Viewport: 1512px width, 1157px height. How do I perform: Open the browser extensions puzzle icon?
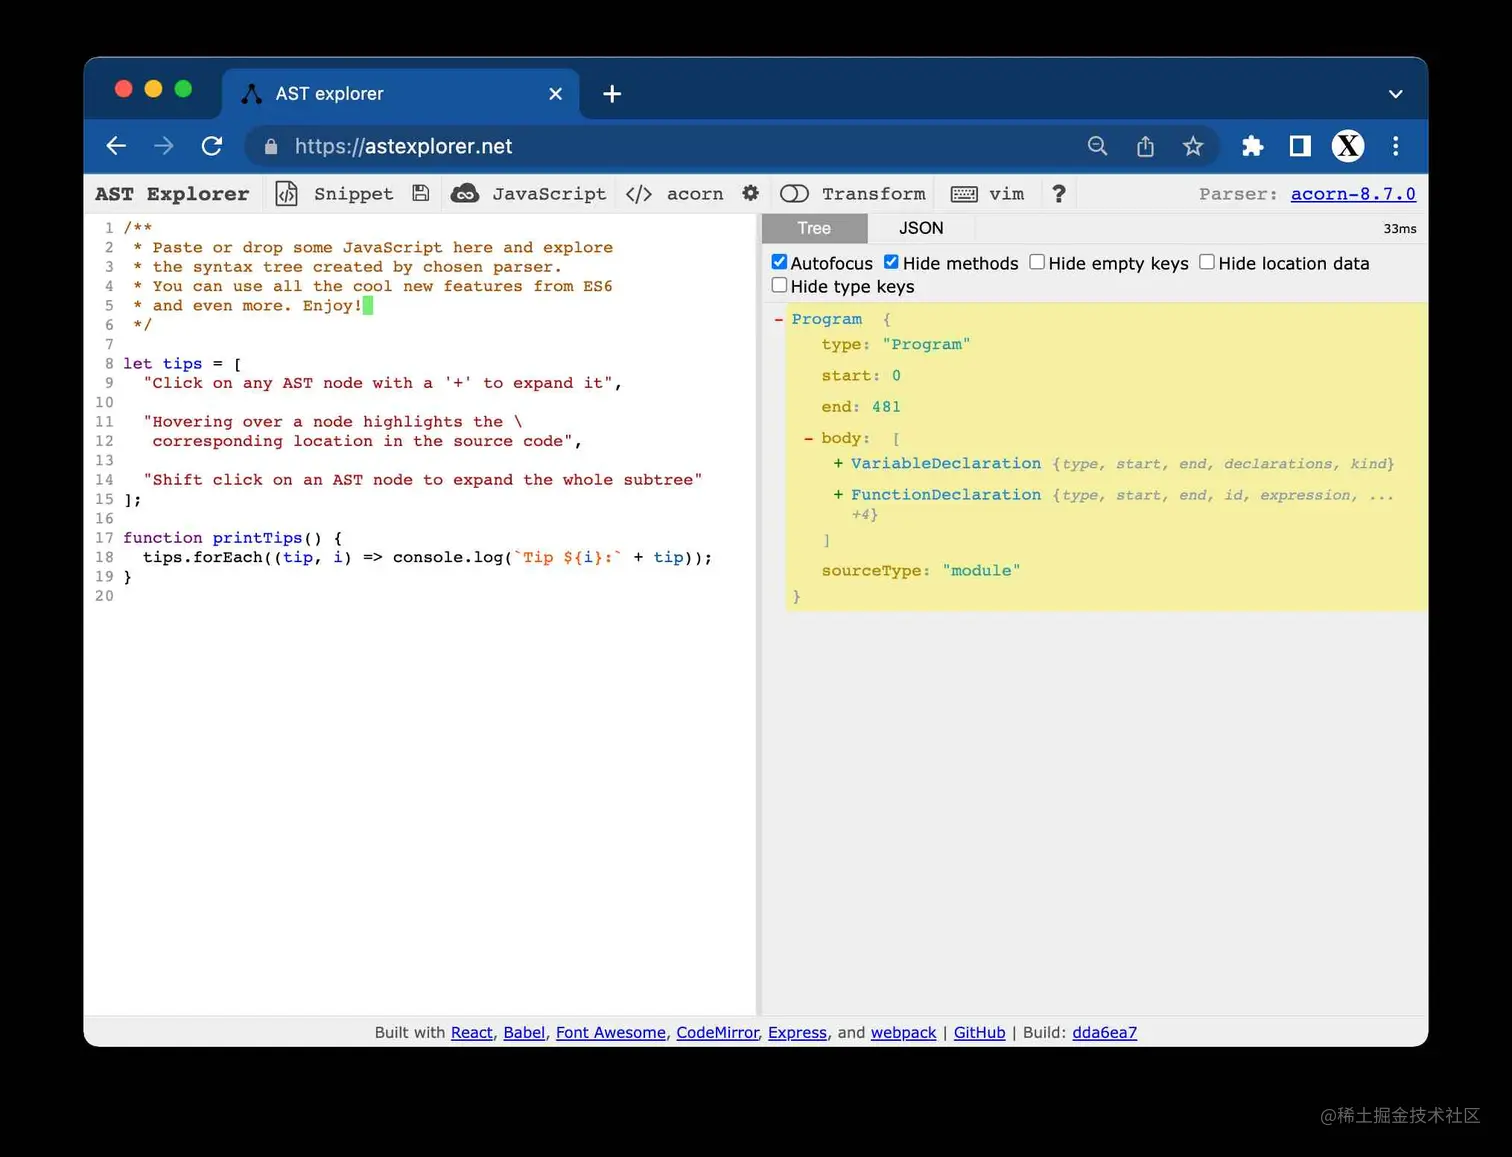tap(1252, 146)
